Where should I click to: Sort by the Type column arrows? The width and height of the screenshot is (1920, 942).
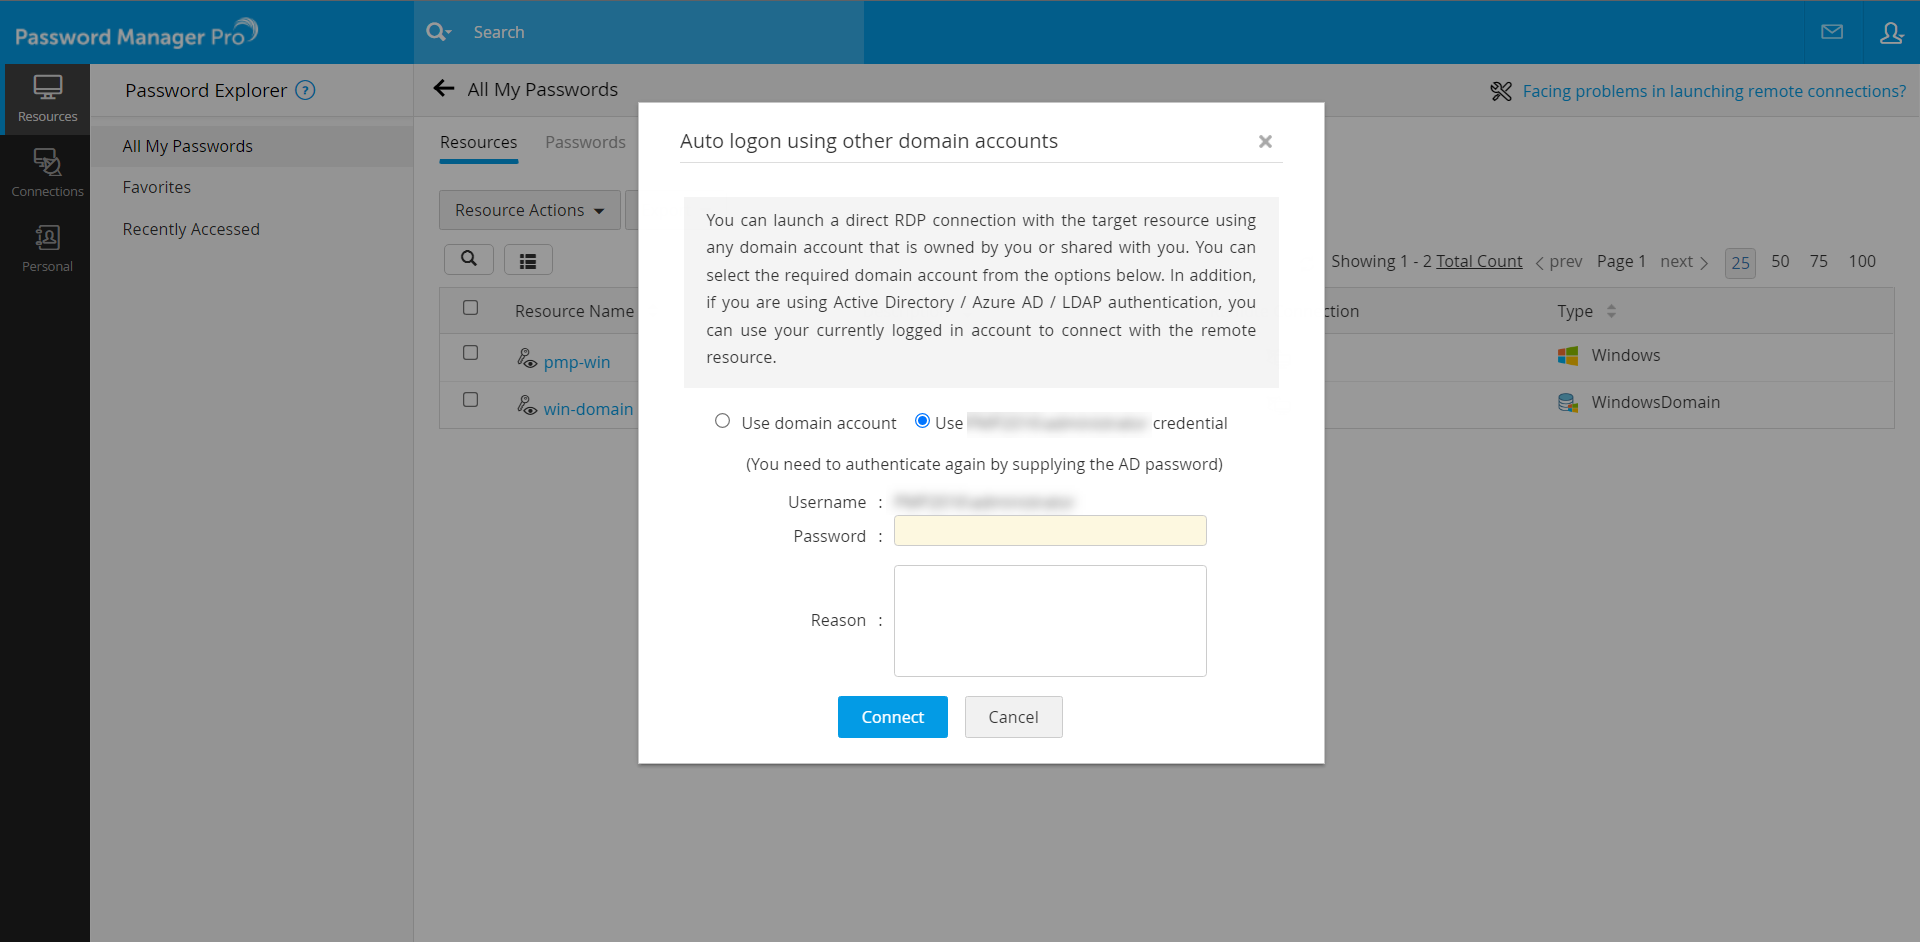coord(1611,311)
